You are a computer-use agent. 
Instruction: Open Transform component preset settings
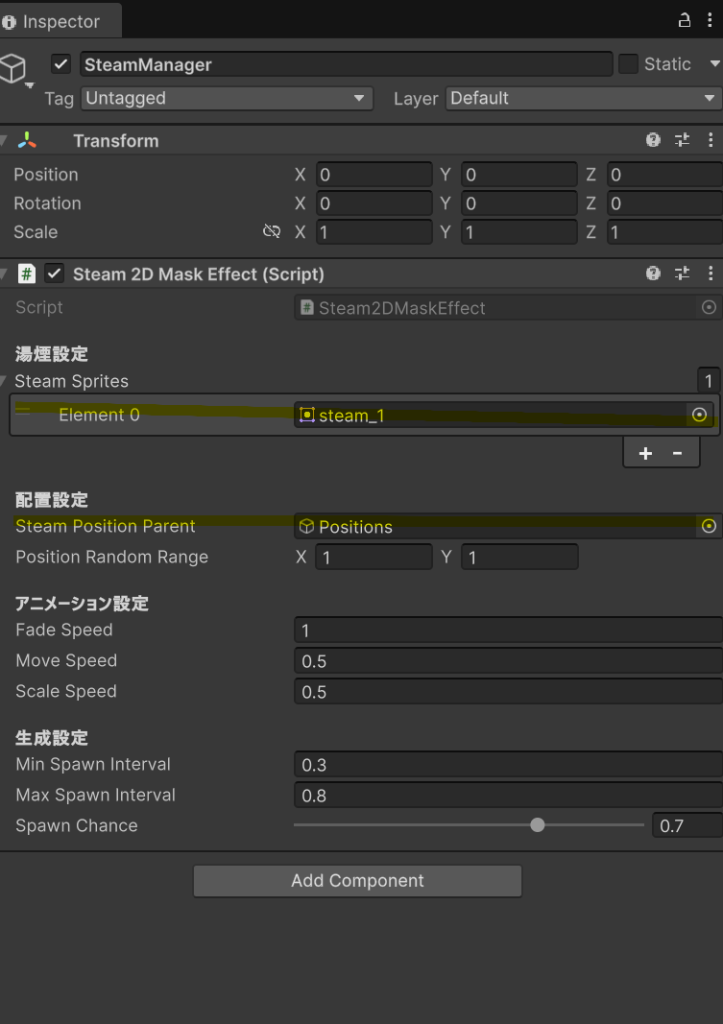pyautogui.click(x=682, y=141)
